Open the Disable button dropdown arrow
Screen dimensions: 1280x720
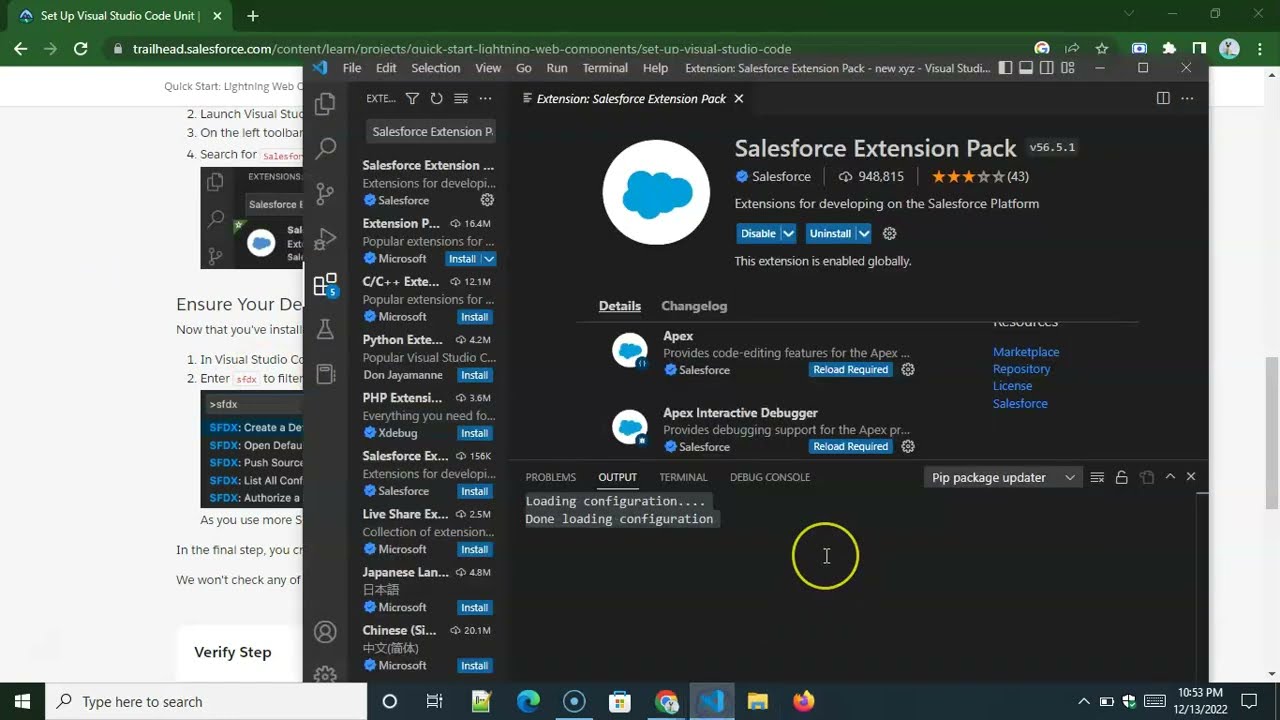[788, 233]
